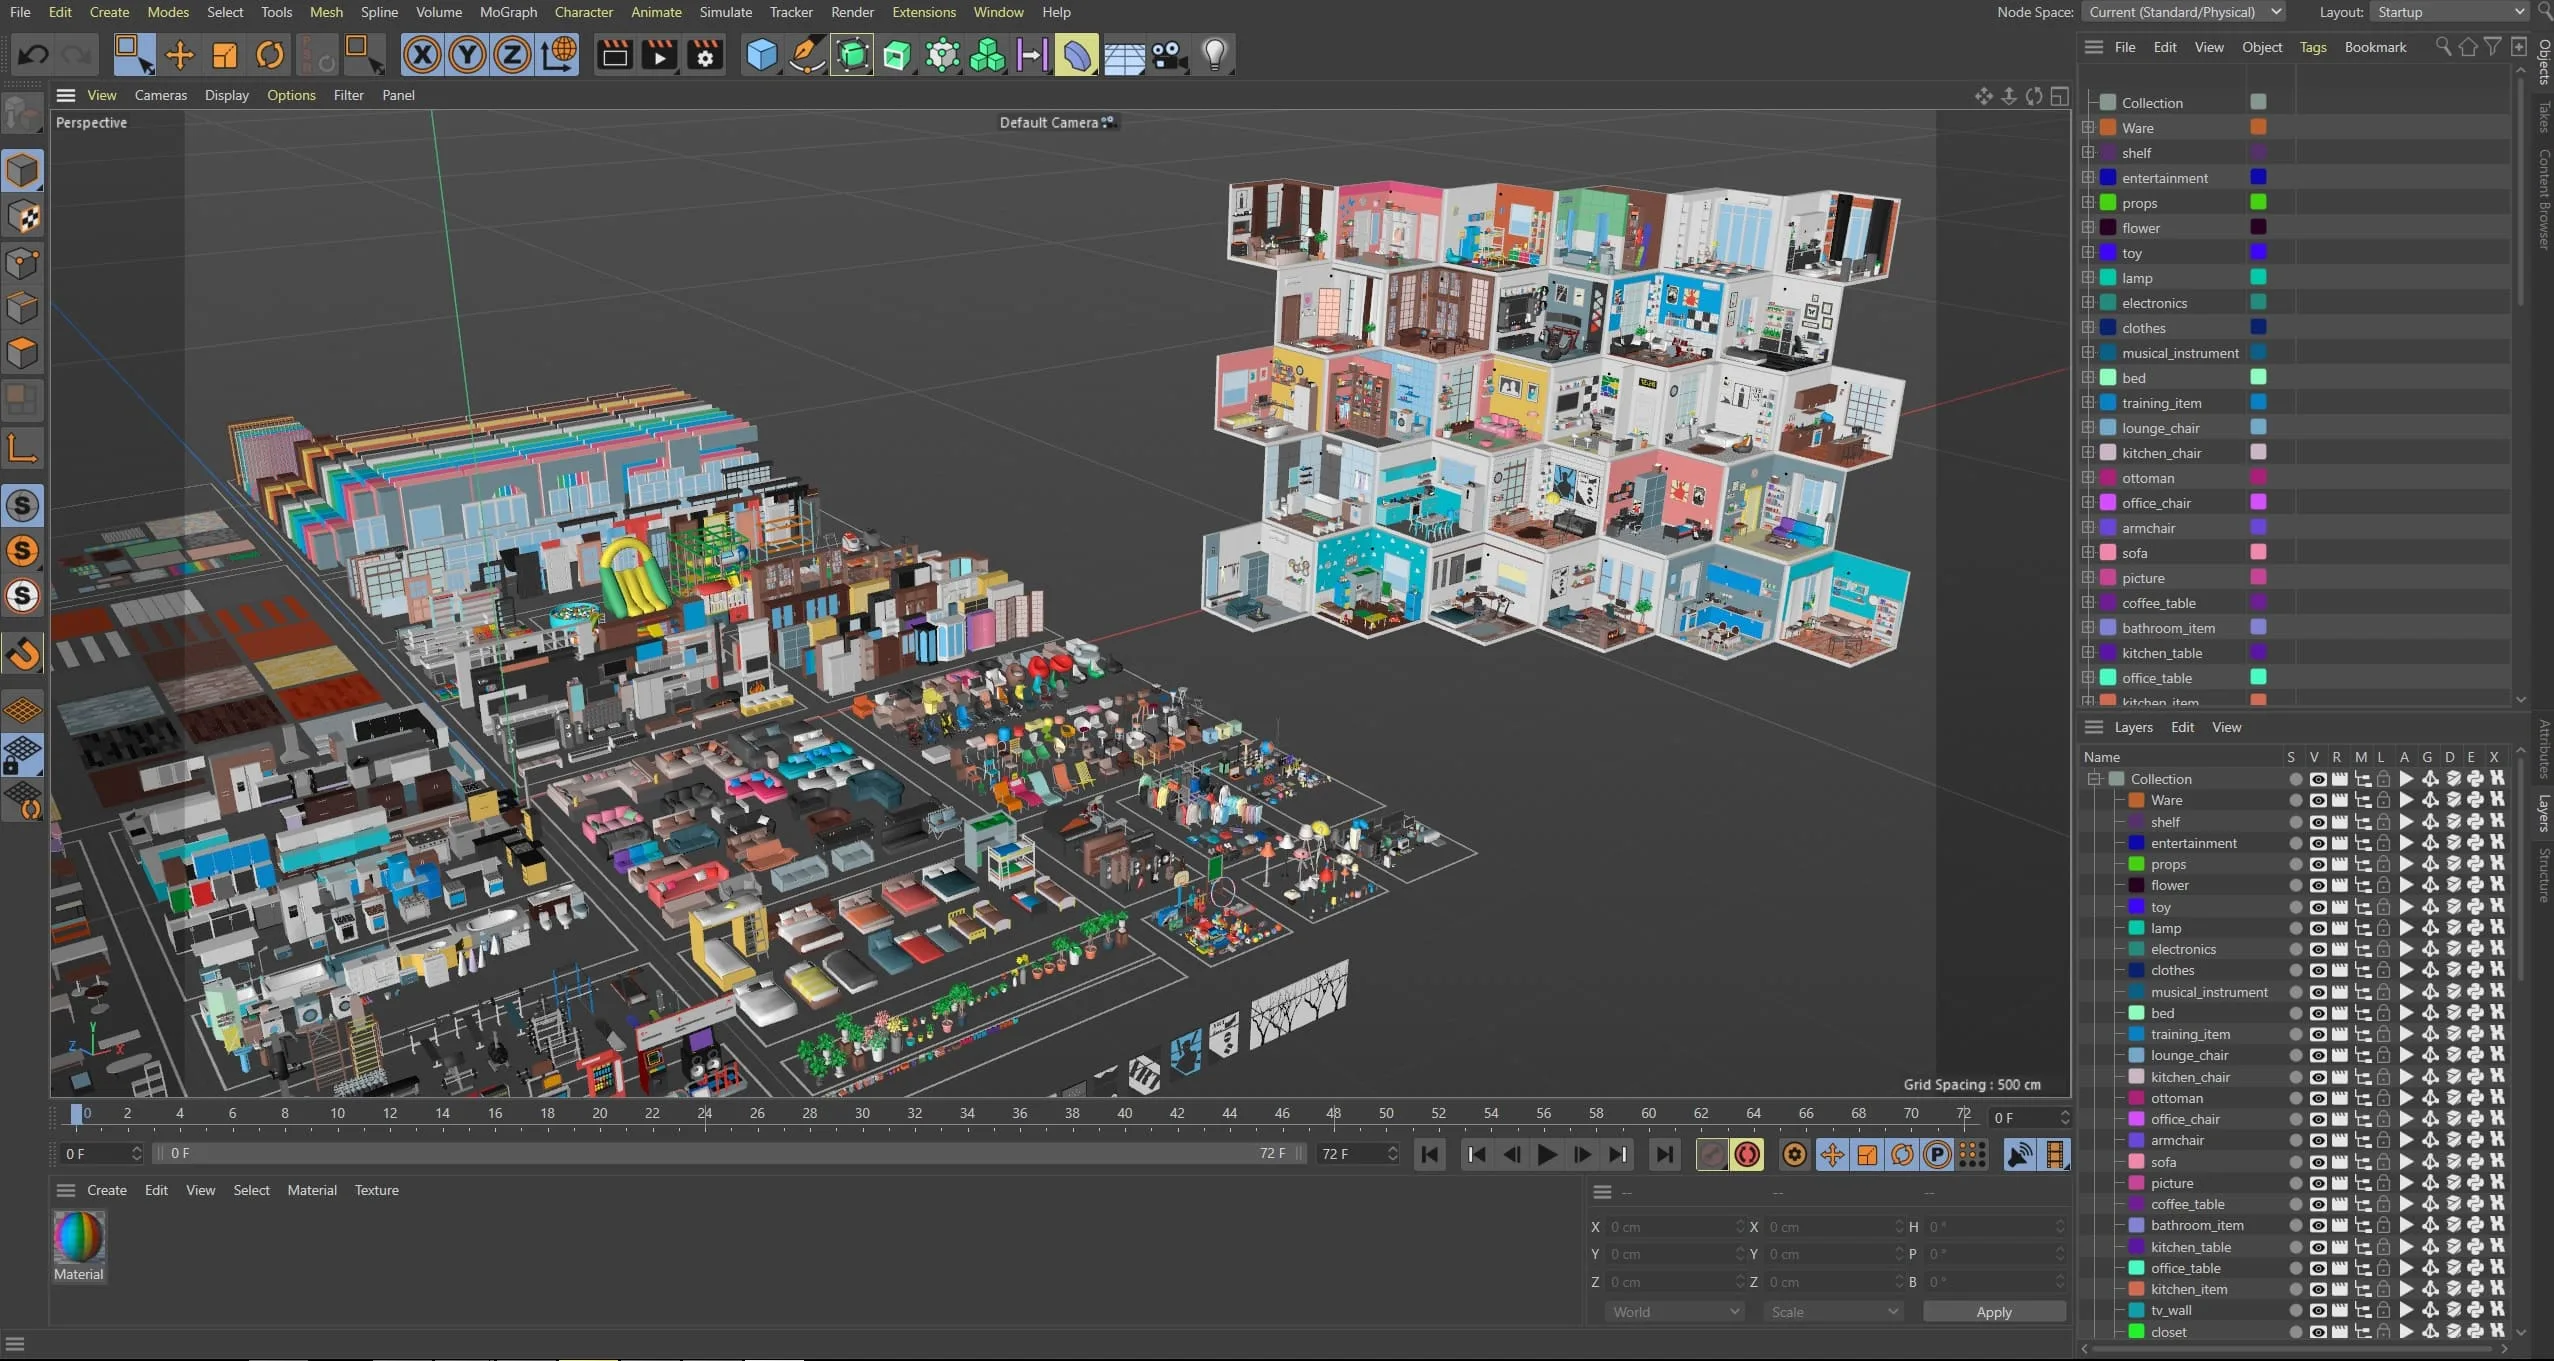
Task: Select the Material thumbnail in the Material Manager
Action: click(x=79, y=1238)
